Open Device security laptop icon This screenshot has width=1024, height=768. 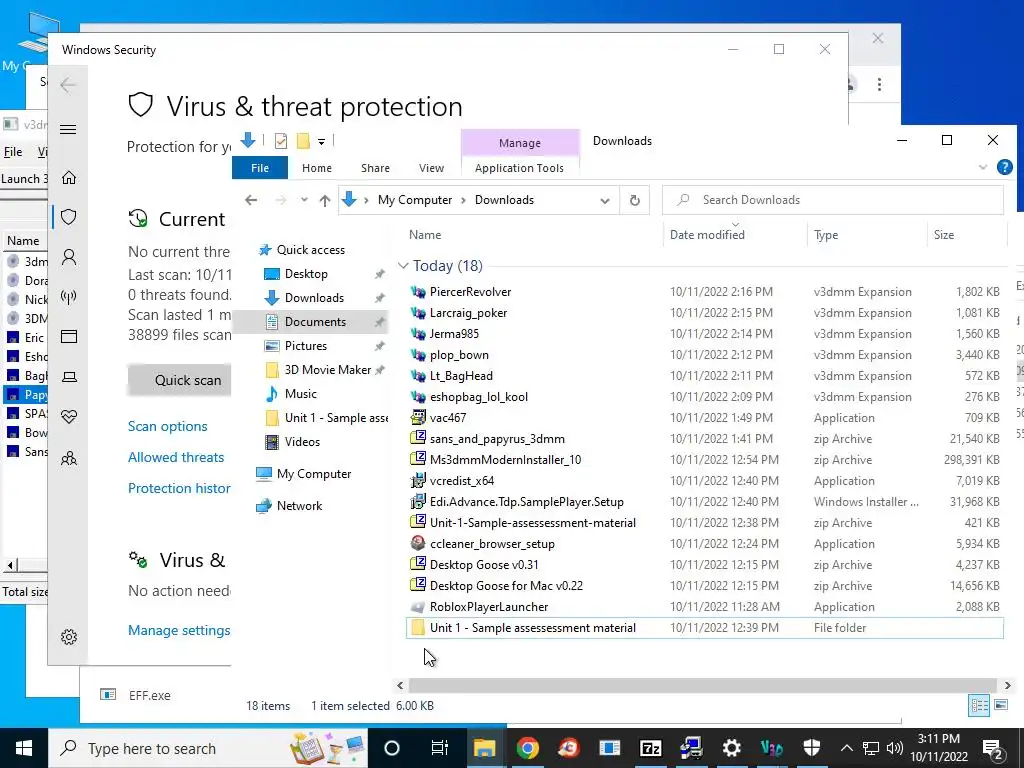click(x=69, y=377)
